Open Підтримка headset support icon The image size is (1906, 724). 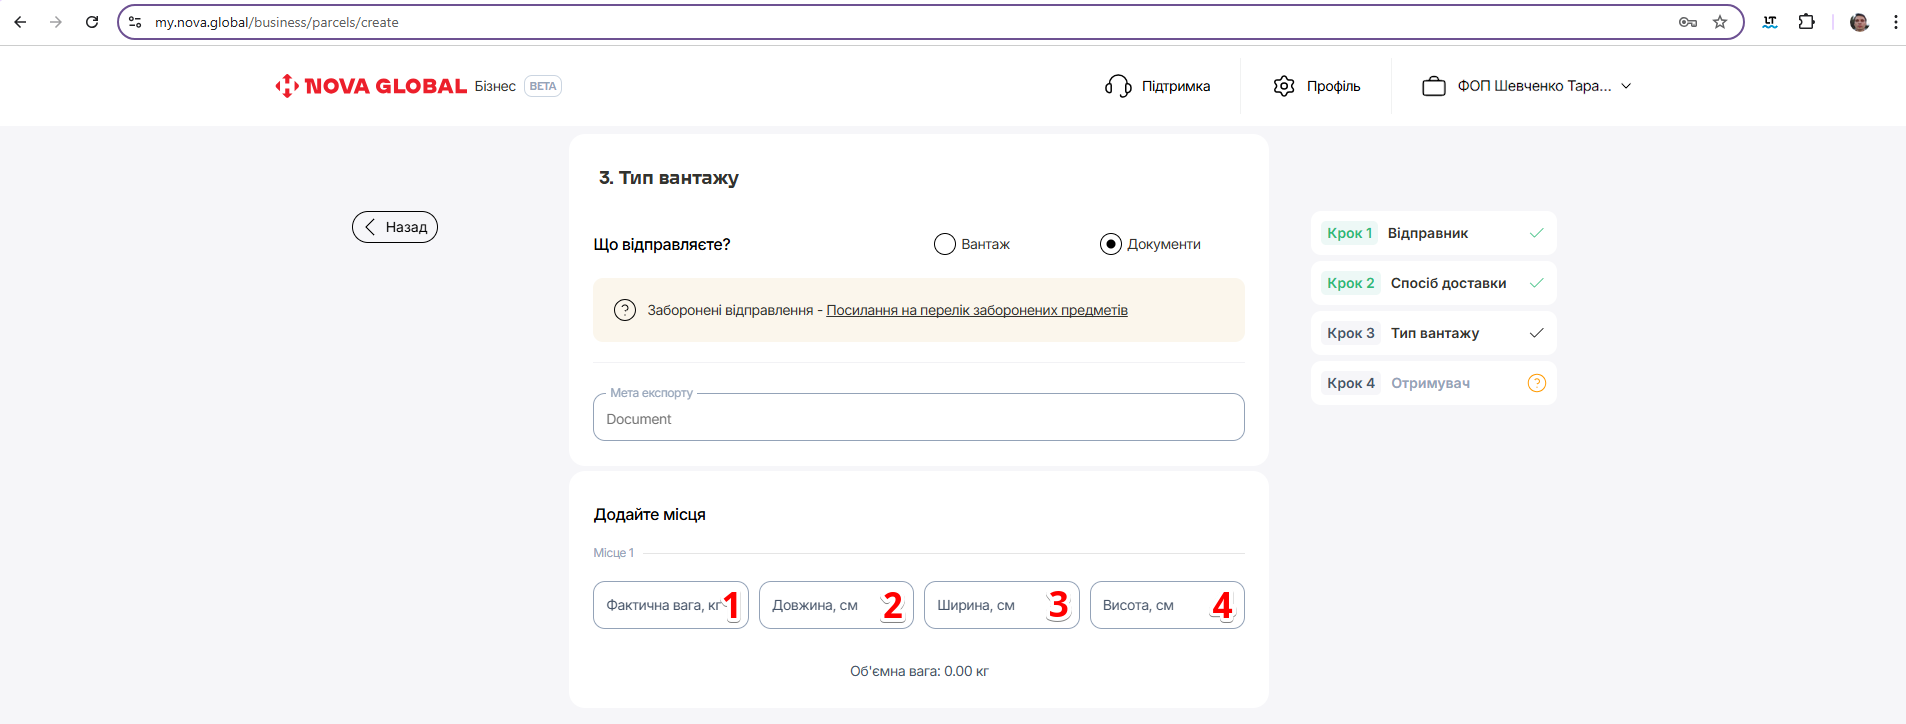(x=1118, y=86)
